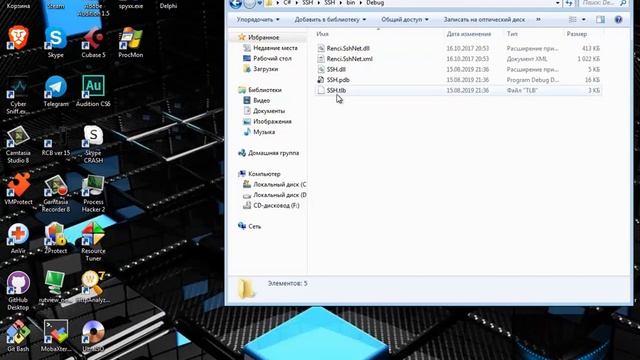Screen dimensions: 640x360
Task: Click the bin breadcrumb segment
Action: (351, 3)
